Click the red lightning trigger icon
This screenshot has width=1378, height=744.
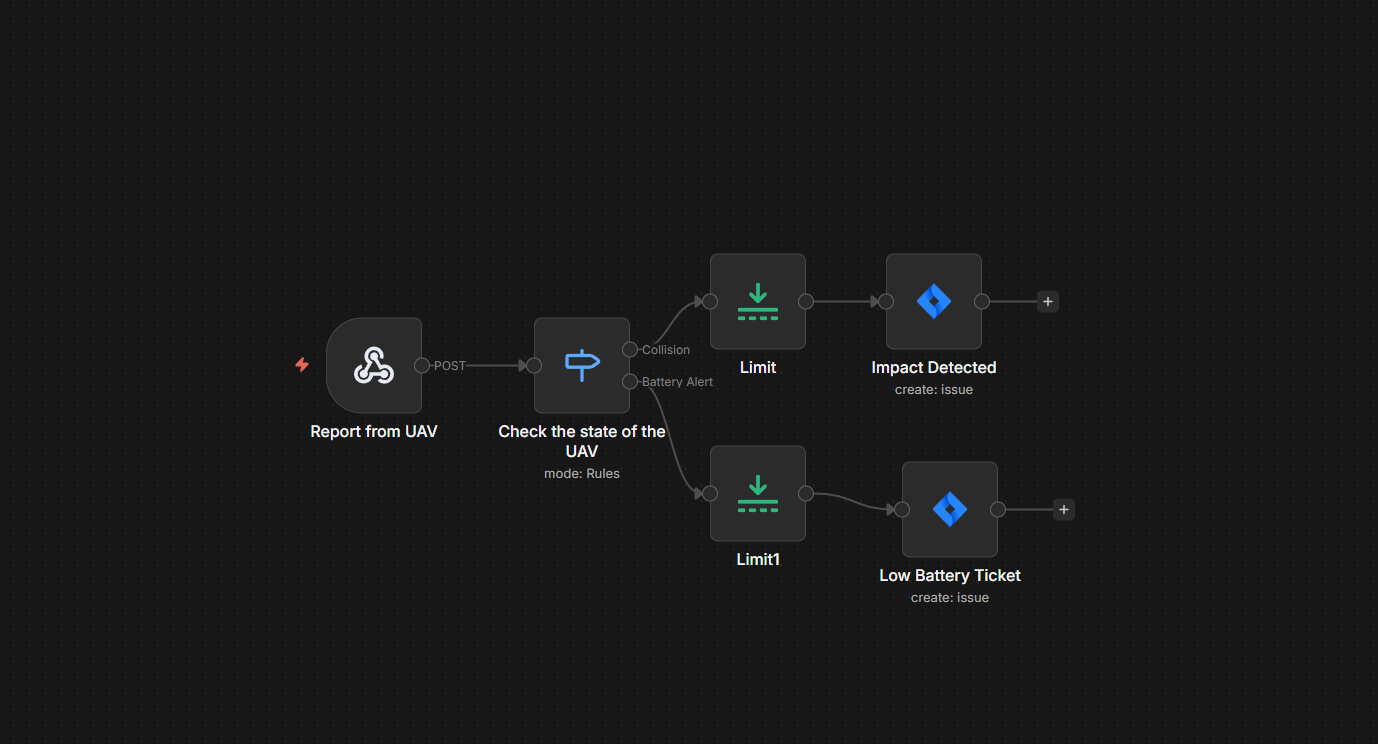click(302, 365)
